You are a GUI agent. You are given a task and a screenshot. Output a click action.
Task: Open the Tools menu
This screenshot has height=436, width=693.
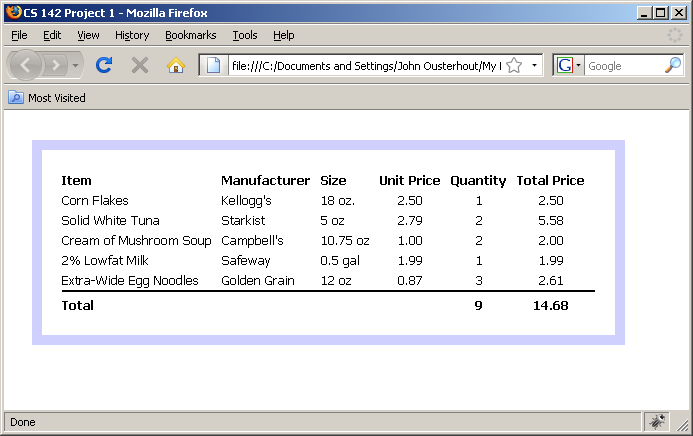click(x=245, y=35)
